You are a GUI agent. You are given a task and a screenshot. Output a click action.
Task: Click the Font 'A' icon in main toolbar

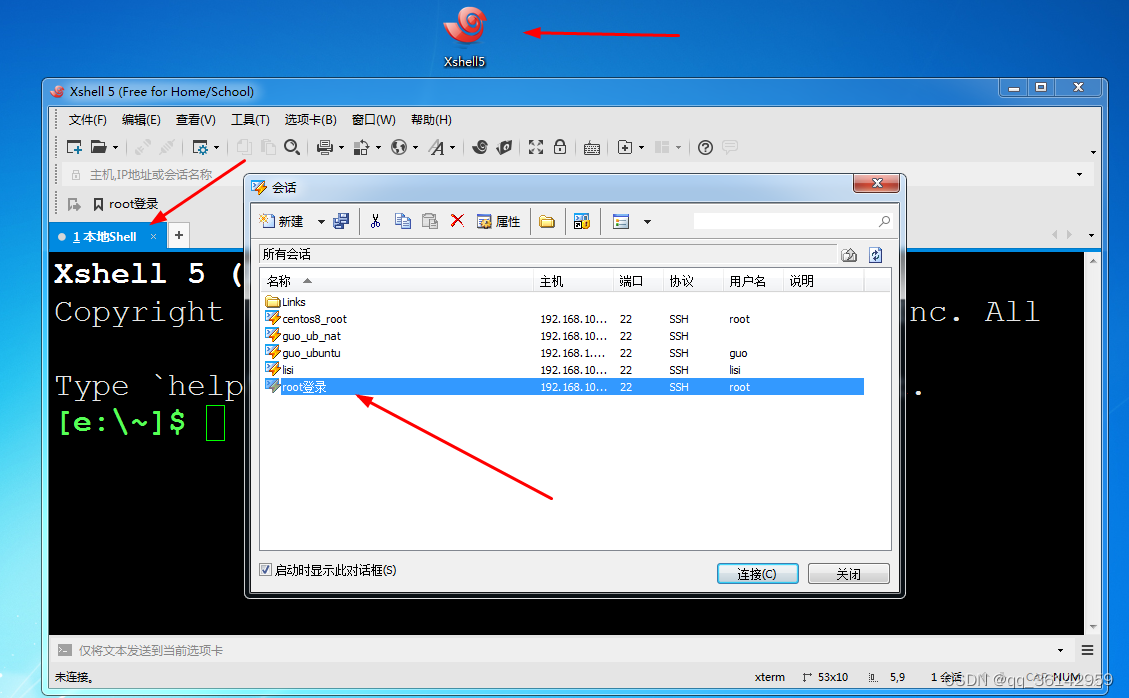click(x=436, y=147)
